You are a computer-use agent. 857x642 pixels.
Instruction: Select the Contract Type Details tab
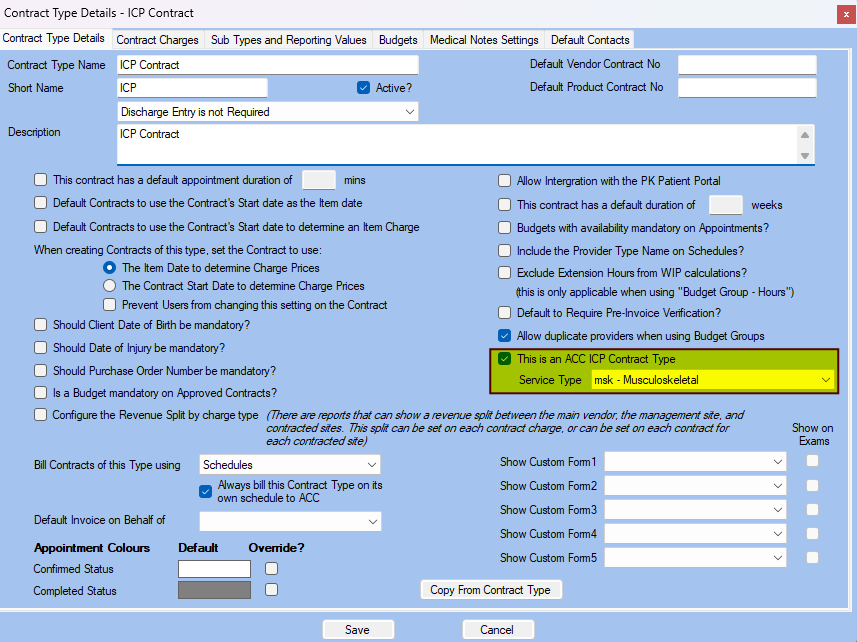54,38
